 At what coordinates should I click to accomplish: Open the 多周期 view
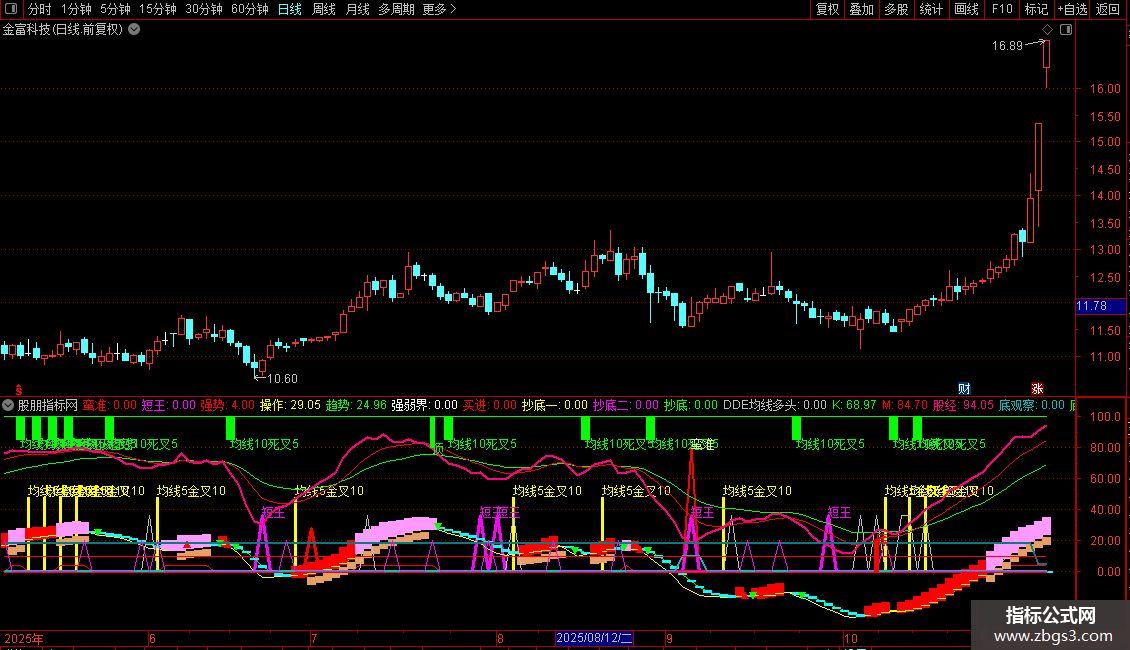coord(396,9)
